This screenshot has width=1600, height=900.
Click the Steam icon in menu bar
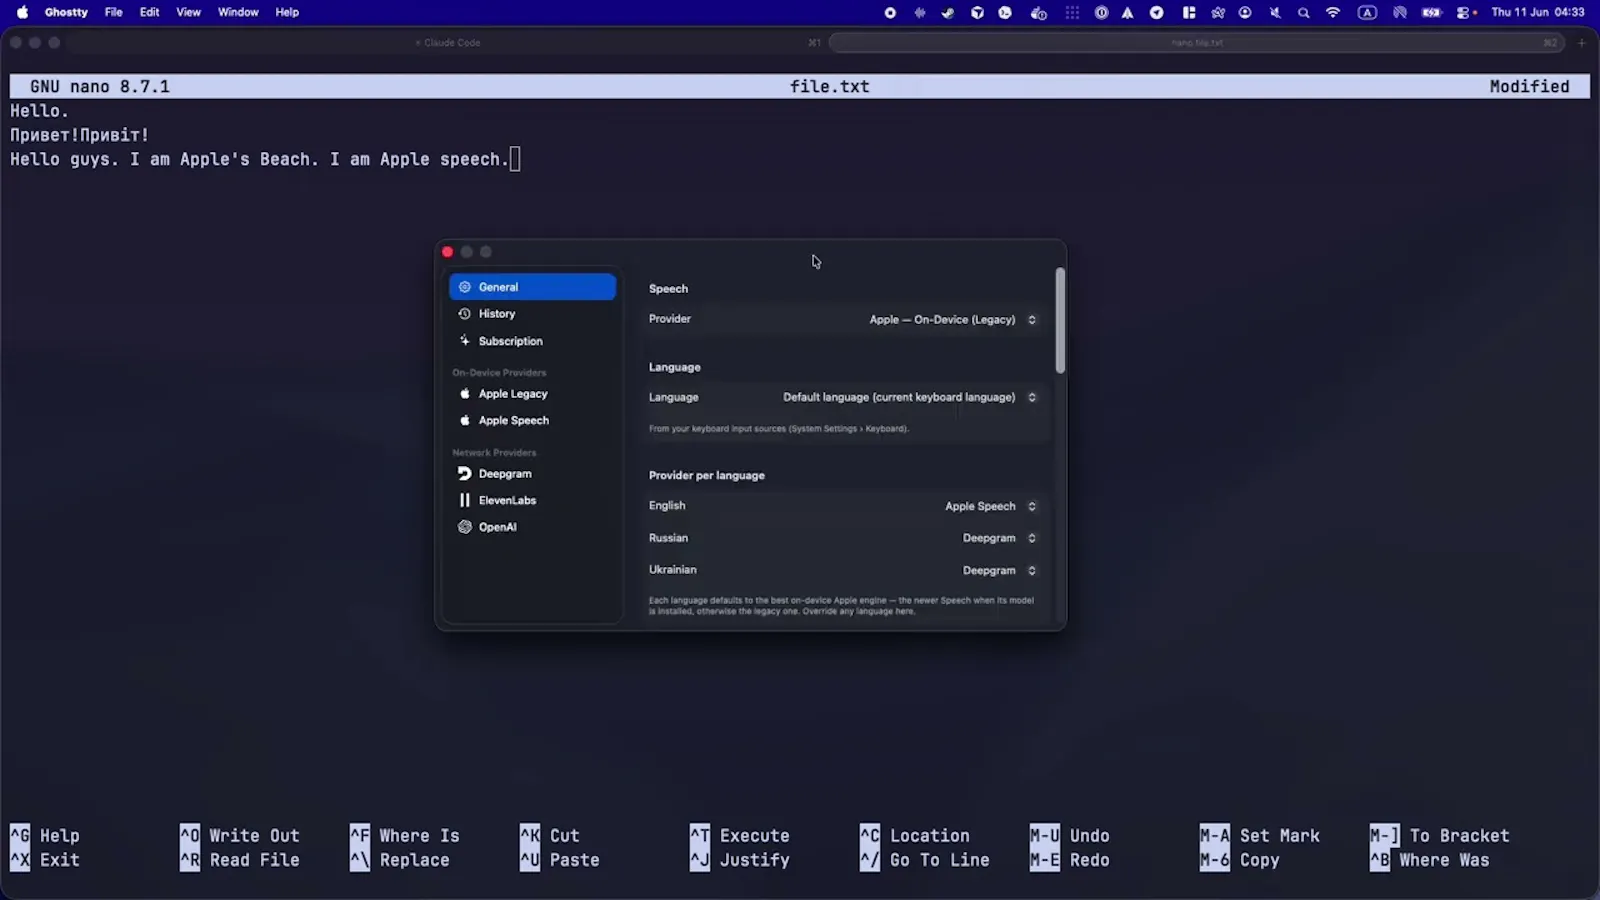click(948, 13)
